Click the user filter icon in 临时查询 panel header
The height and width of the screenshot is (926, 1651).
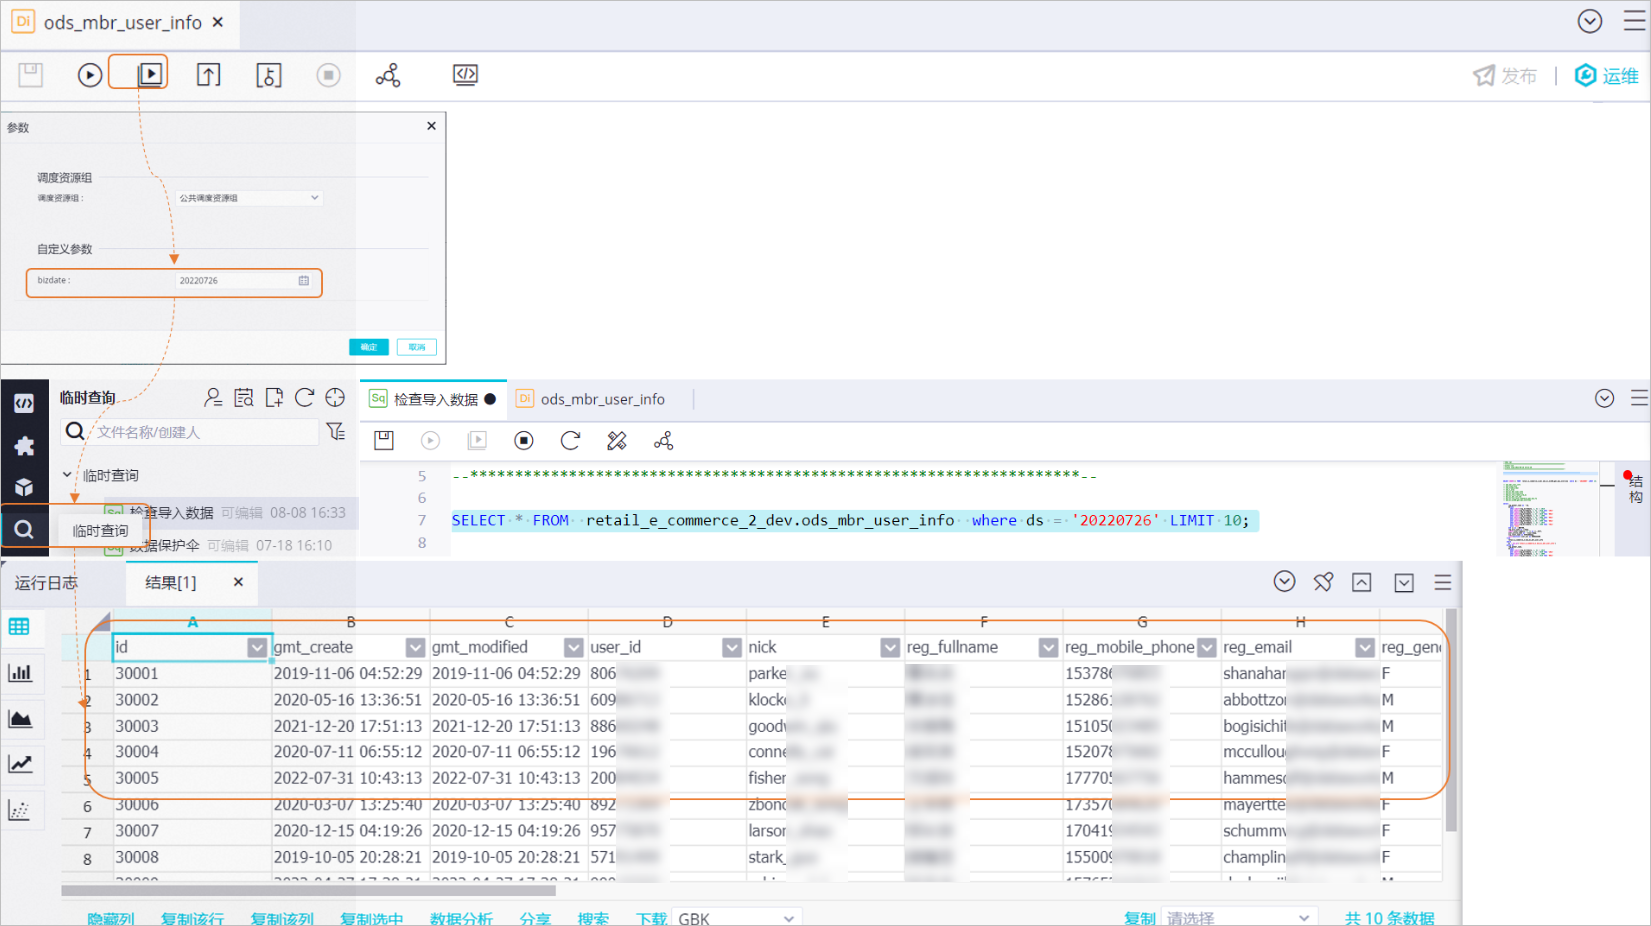tap(213, 398)
